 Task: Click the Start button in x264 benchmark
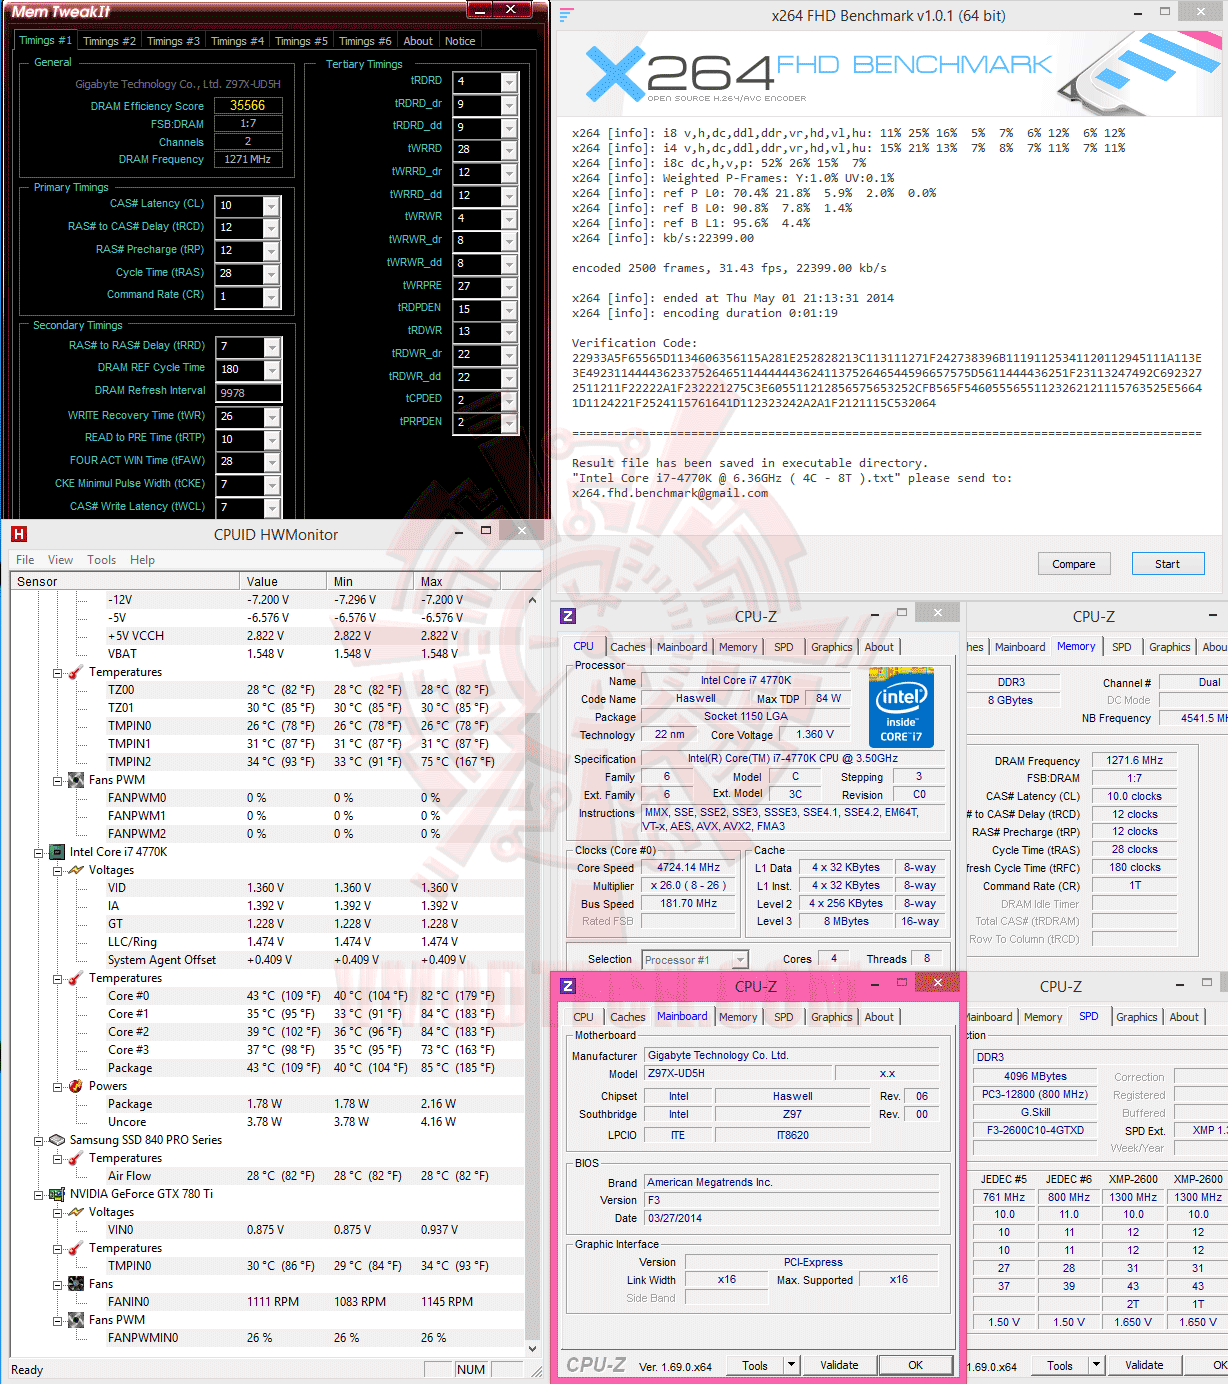point(1168,564)
